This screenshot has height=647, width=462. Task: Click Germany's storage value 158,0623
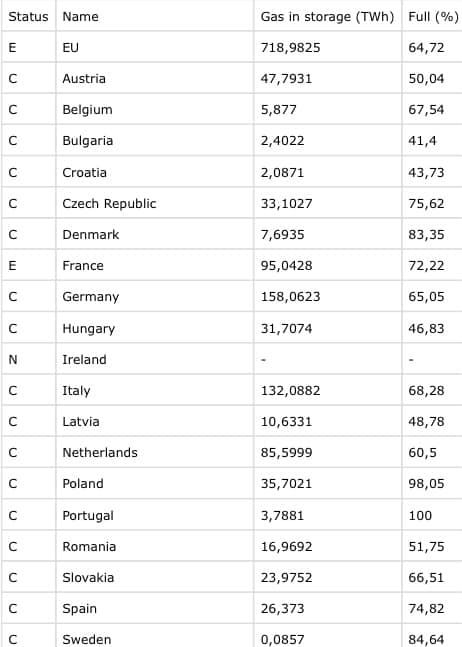290,296
